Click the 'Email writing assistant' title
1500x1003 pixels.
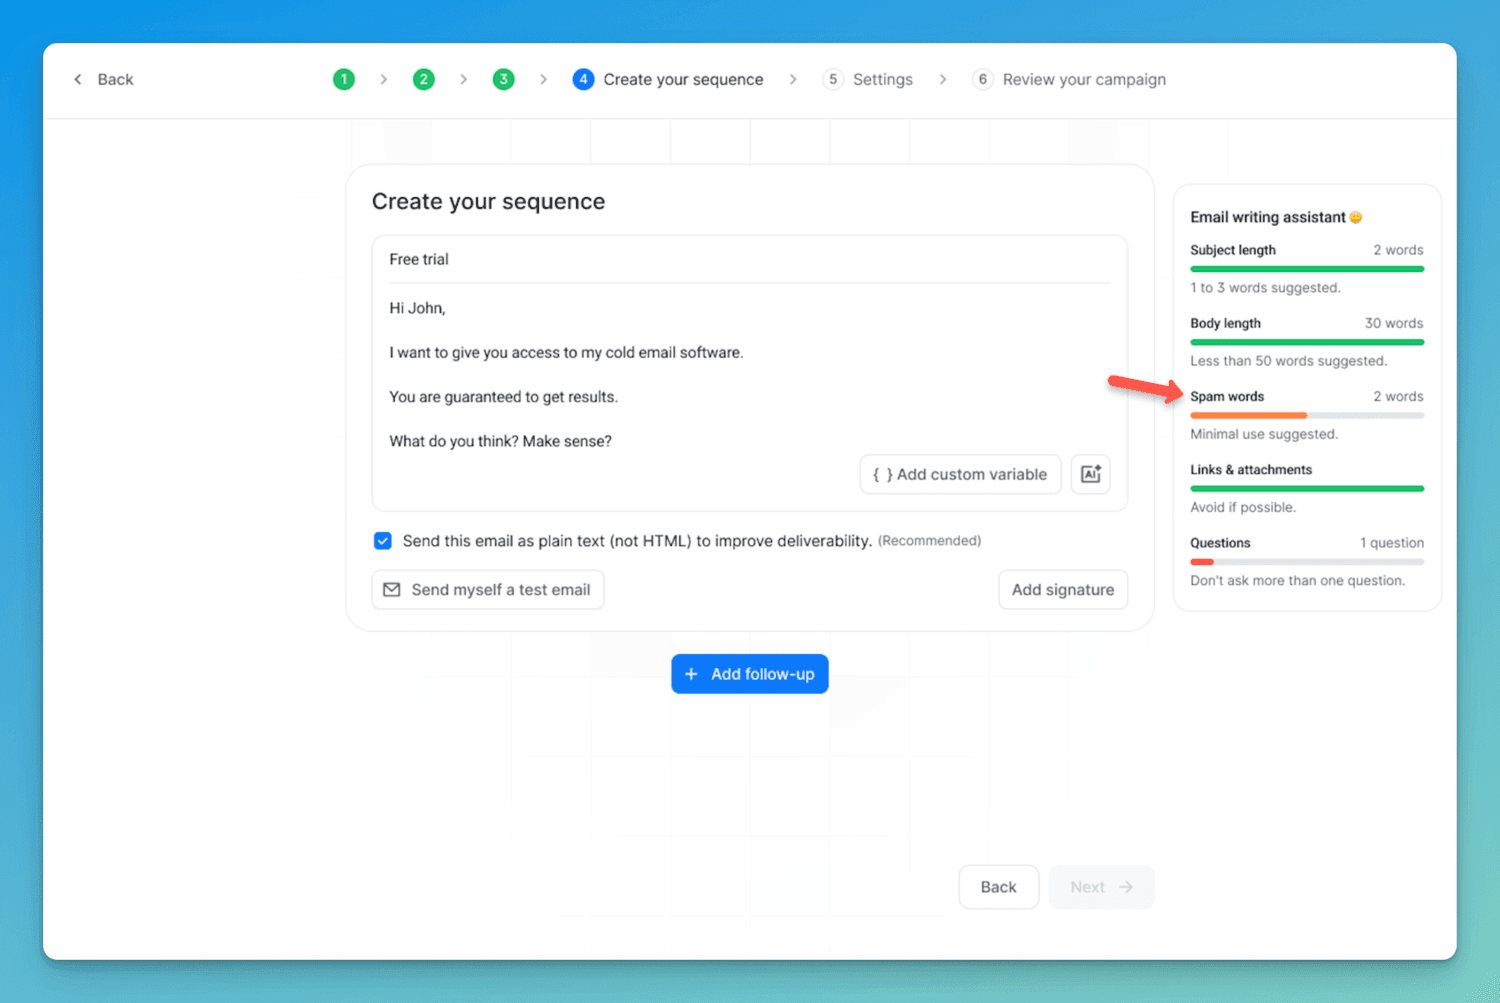pyautogui.click(x=1268, y=217)
